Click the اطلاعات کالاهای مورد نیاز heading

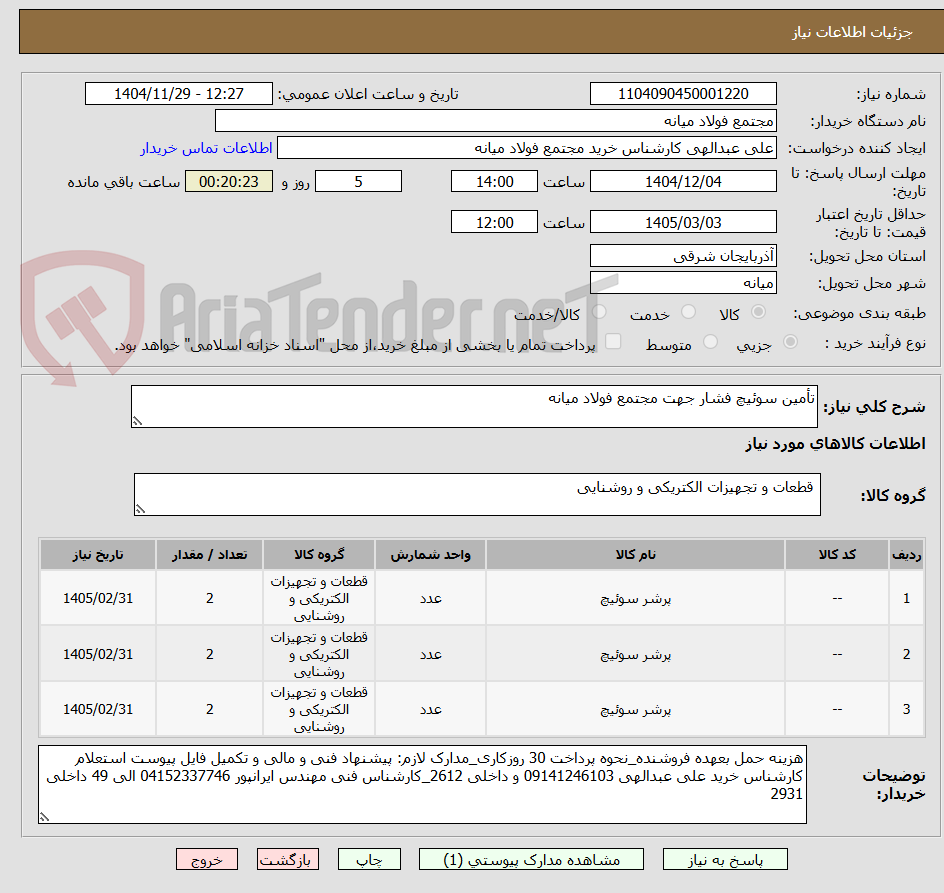(835, 444)
